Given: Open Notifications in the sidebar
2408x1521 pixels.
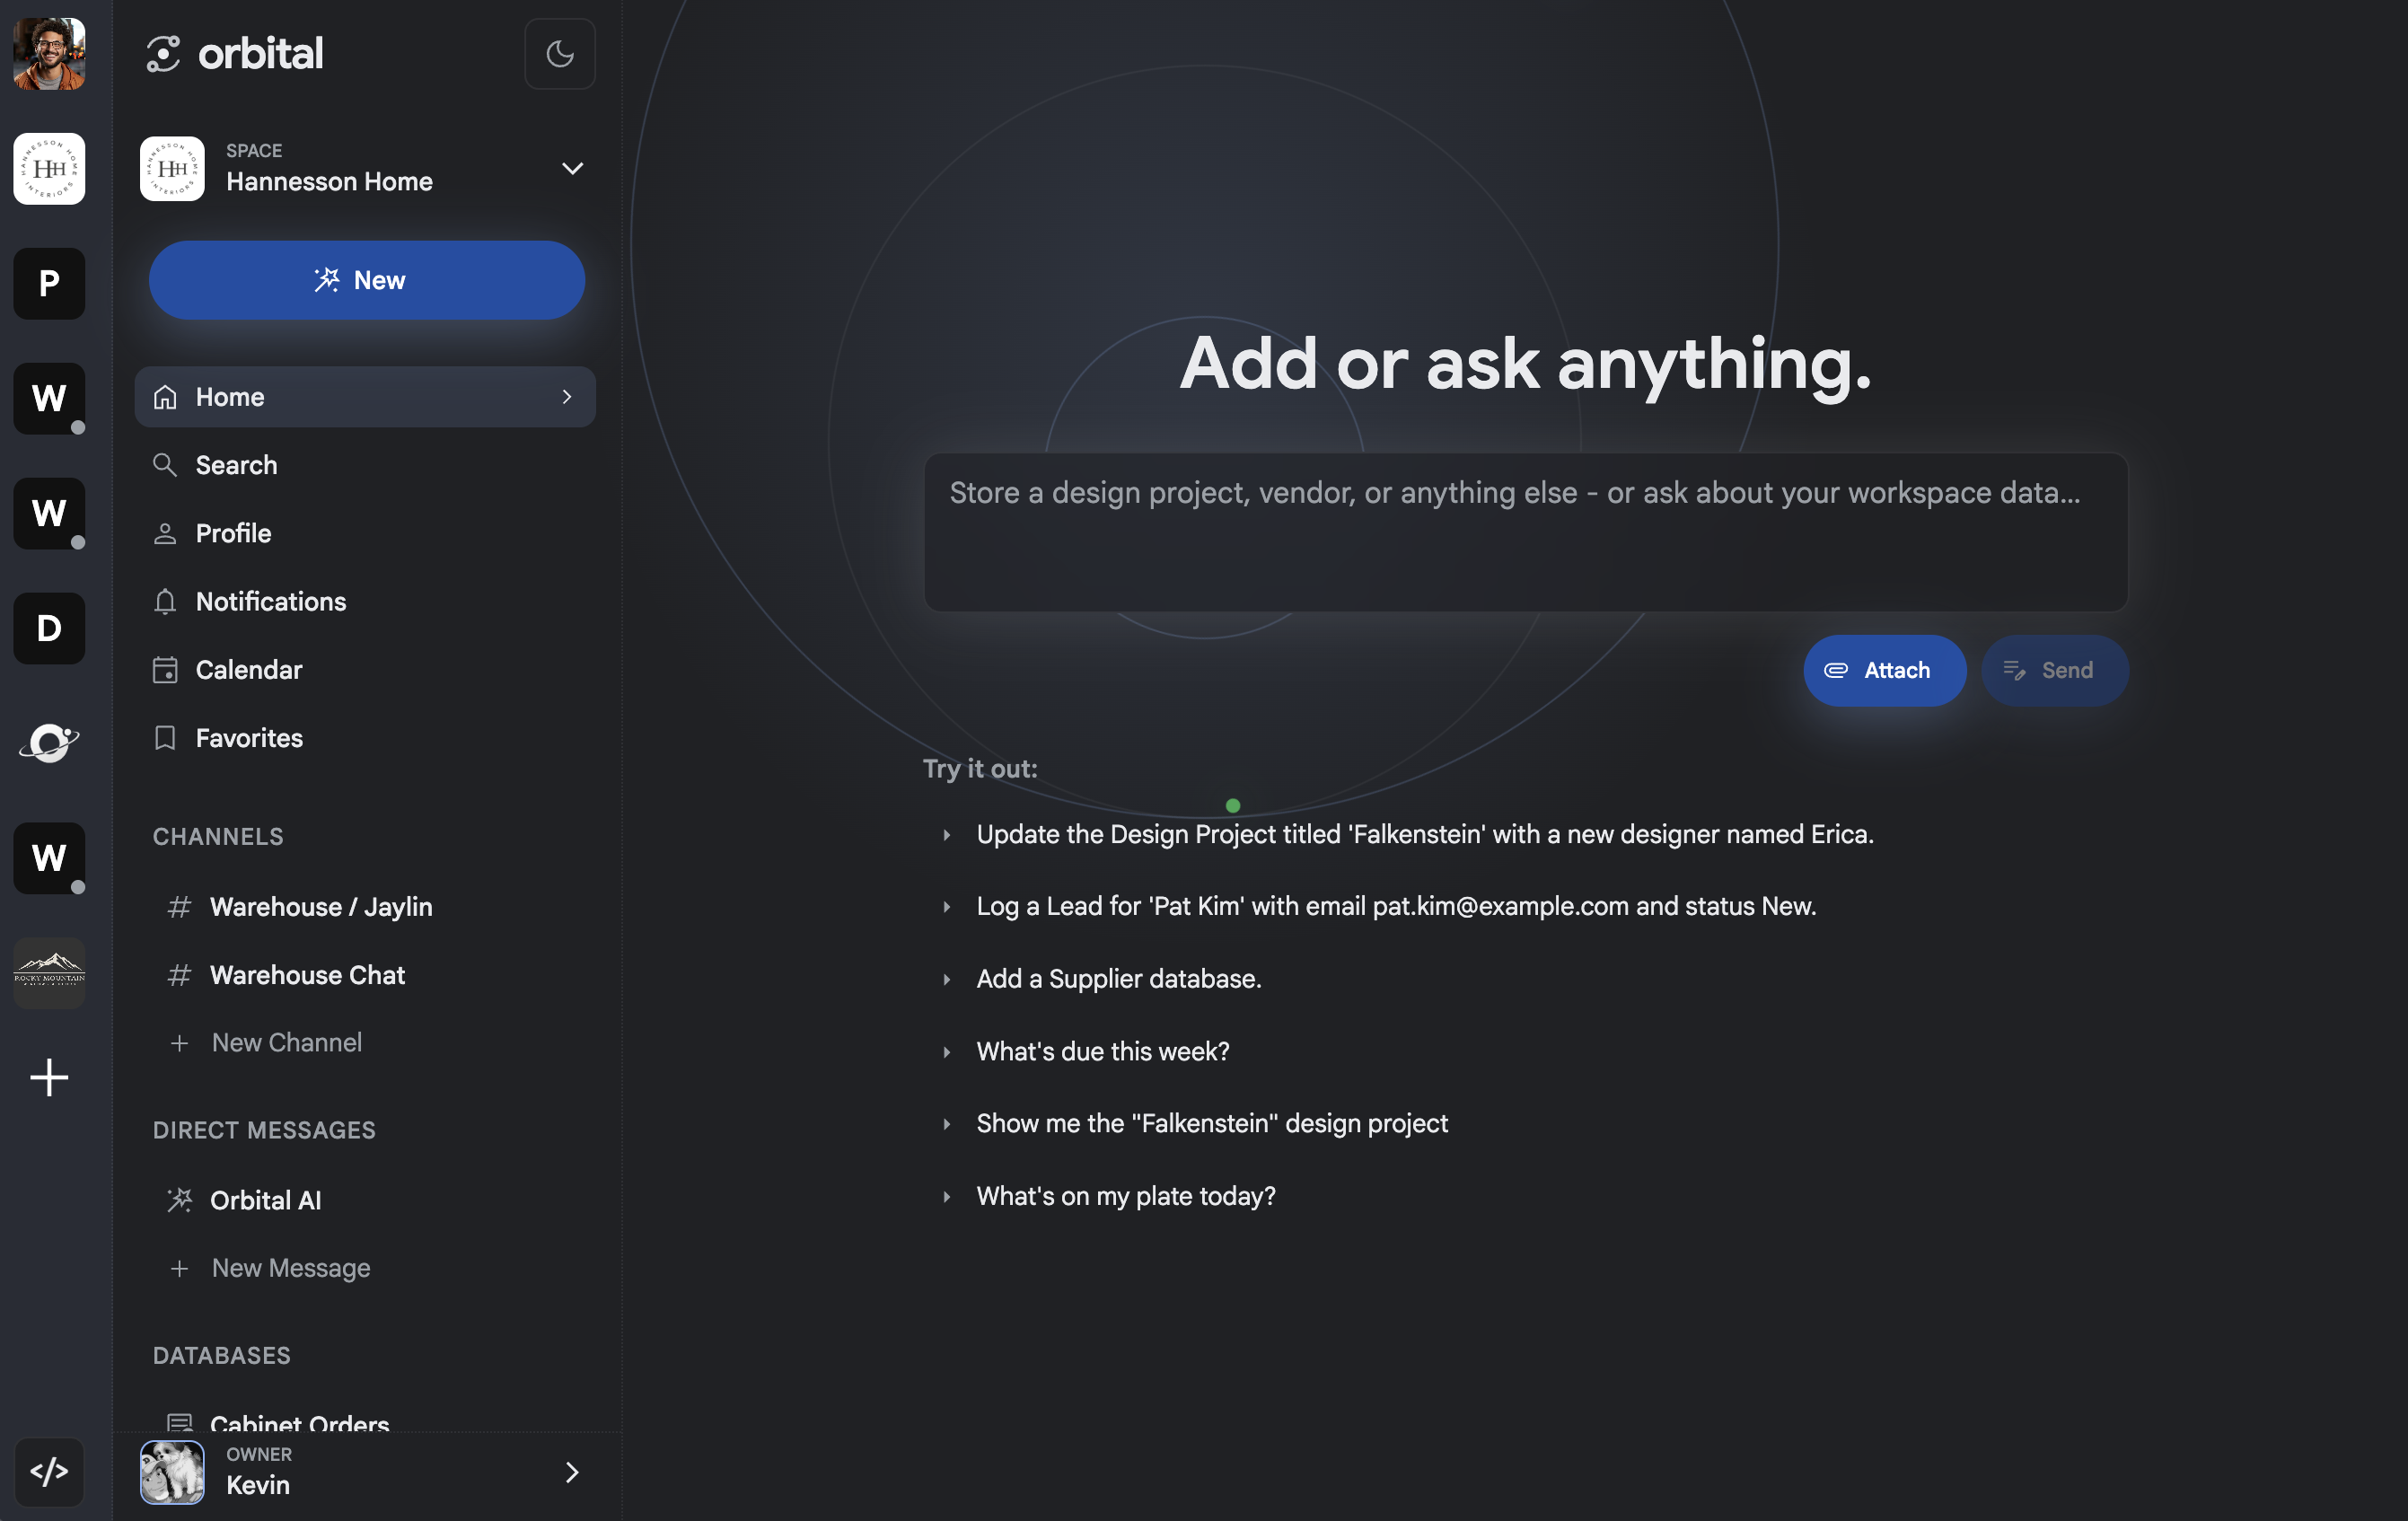Looking at the screenshot, I should pyautogui.click(x=365, y=601).
